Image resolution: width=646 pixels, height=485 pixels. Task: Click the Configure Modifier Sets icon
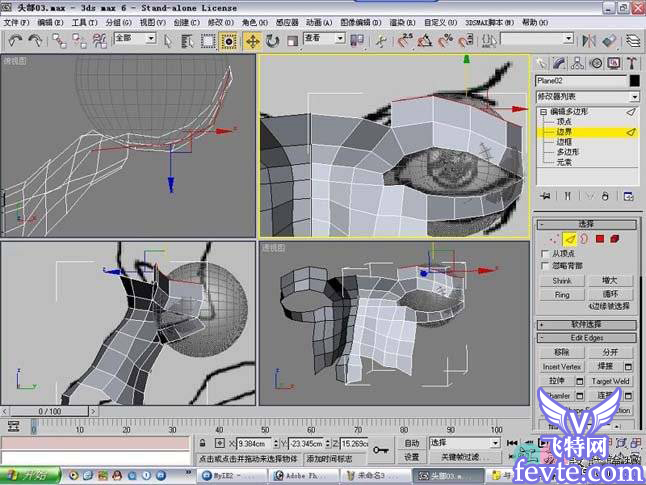pos(629,196)
